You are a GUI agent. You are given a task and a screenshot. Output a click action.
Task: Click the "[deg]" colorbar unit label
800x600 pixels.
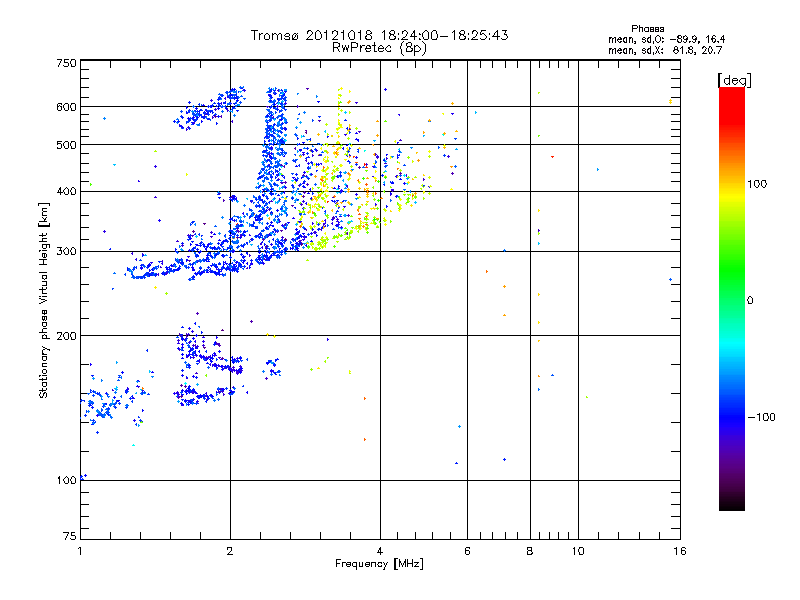pyautogui.click(x=734, y=80)
